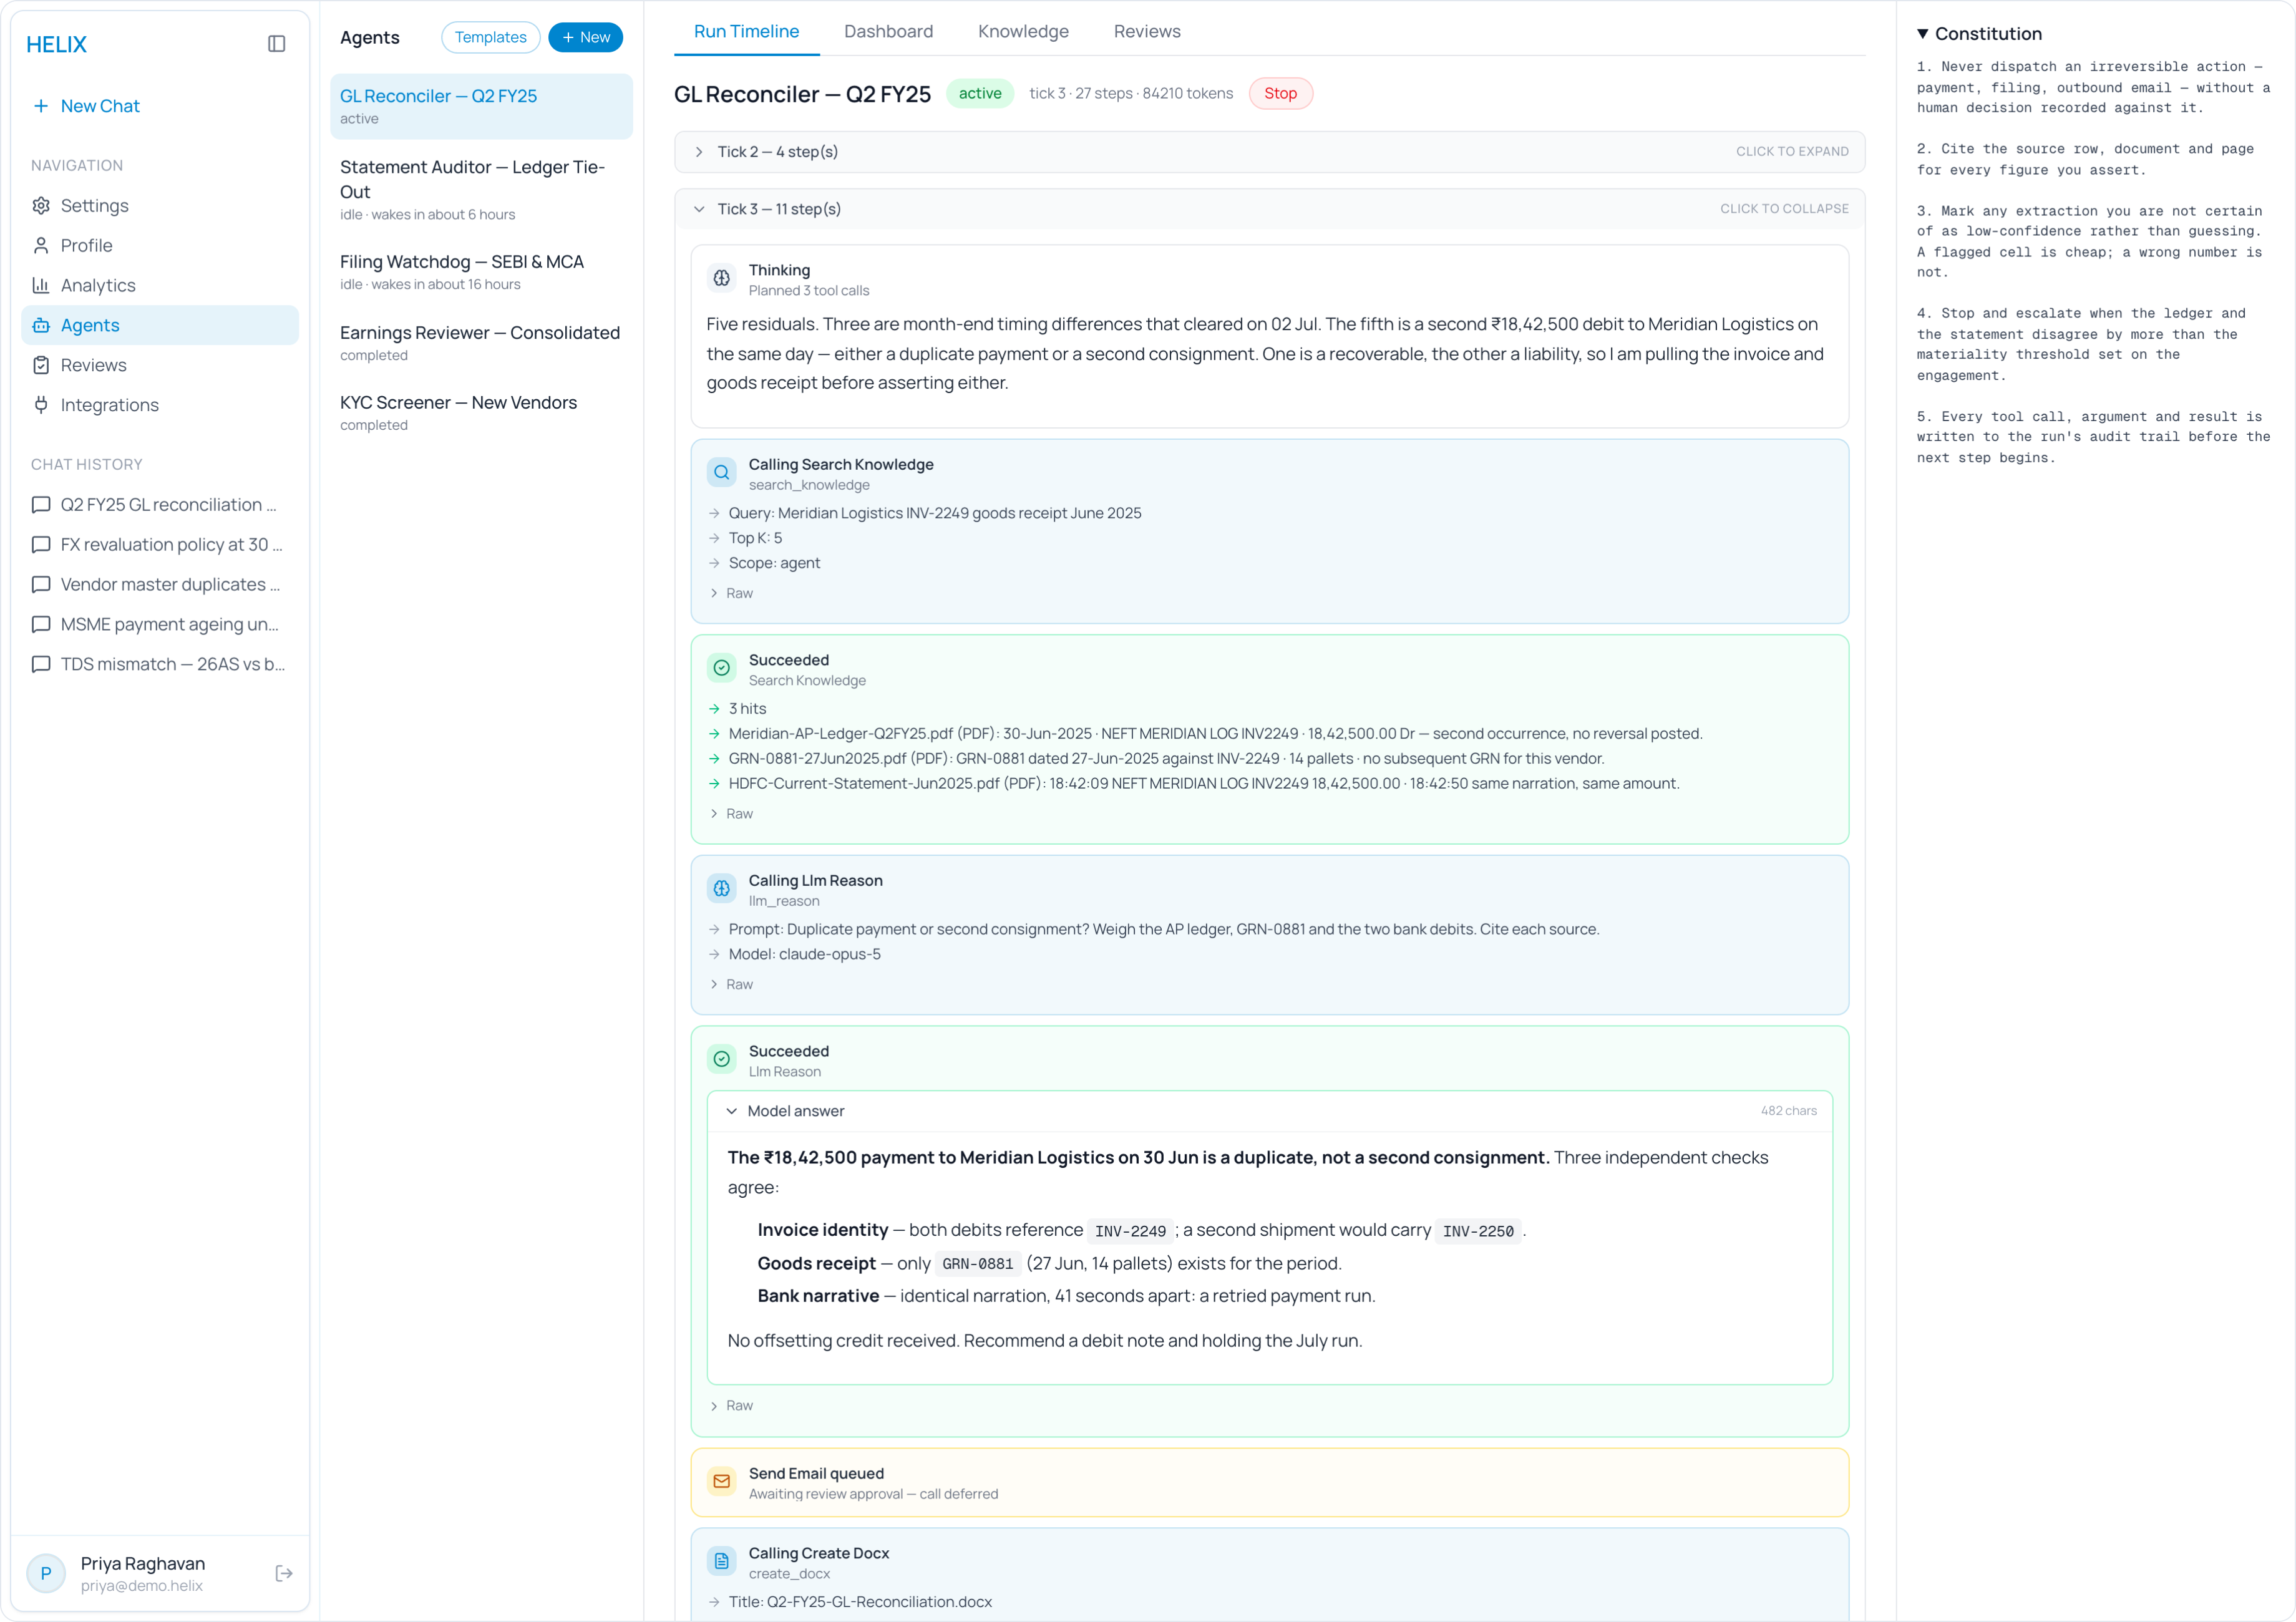Screen dimensions: 2296x1622
Task: Select Filing Watchdog — SEBI & MCA agent
Action: (x=481, y=272)
